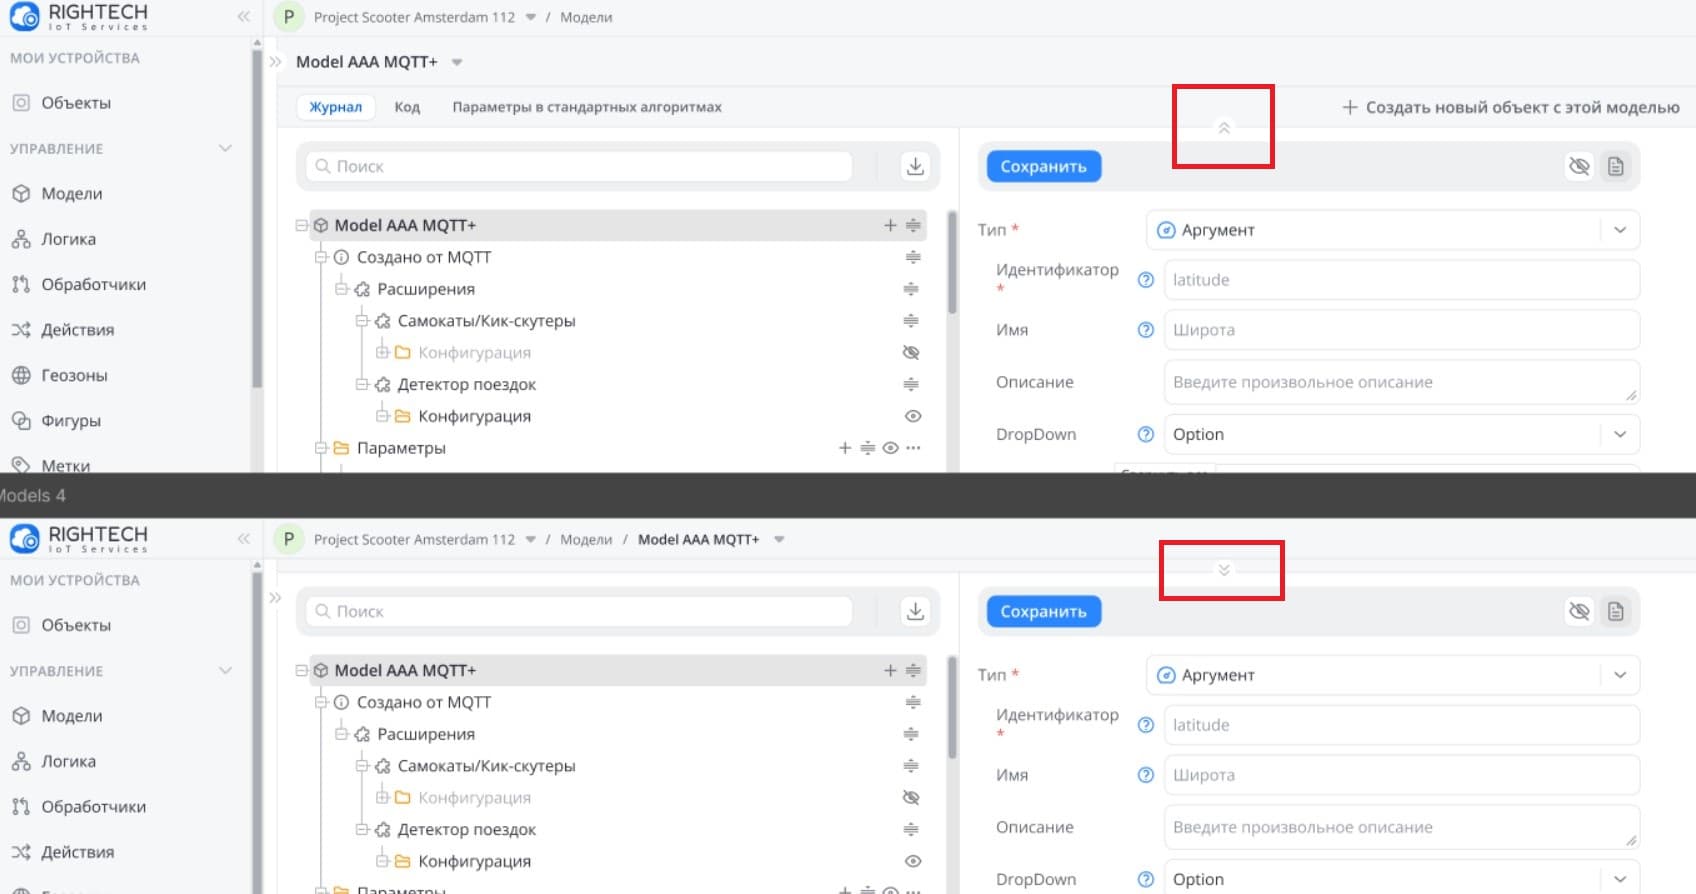Click the upper model tree's vertical scrollbar
The width and height of the screenshot is (1696, 894).
coord(952,260)
